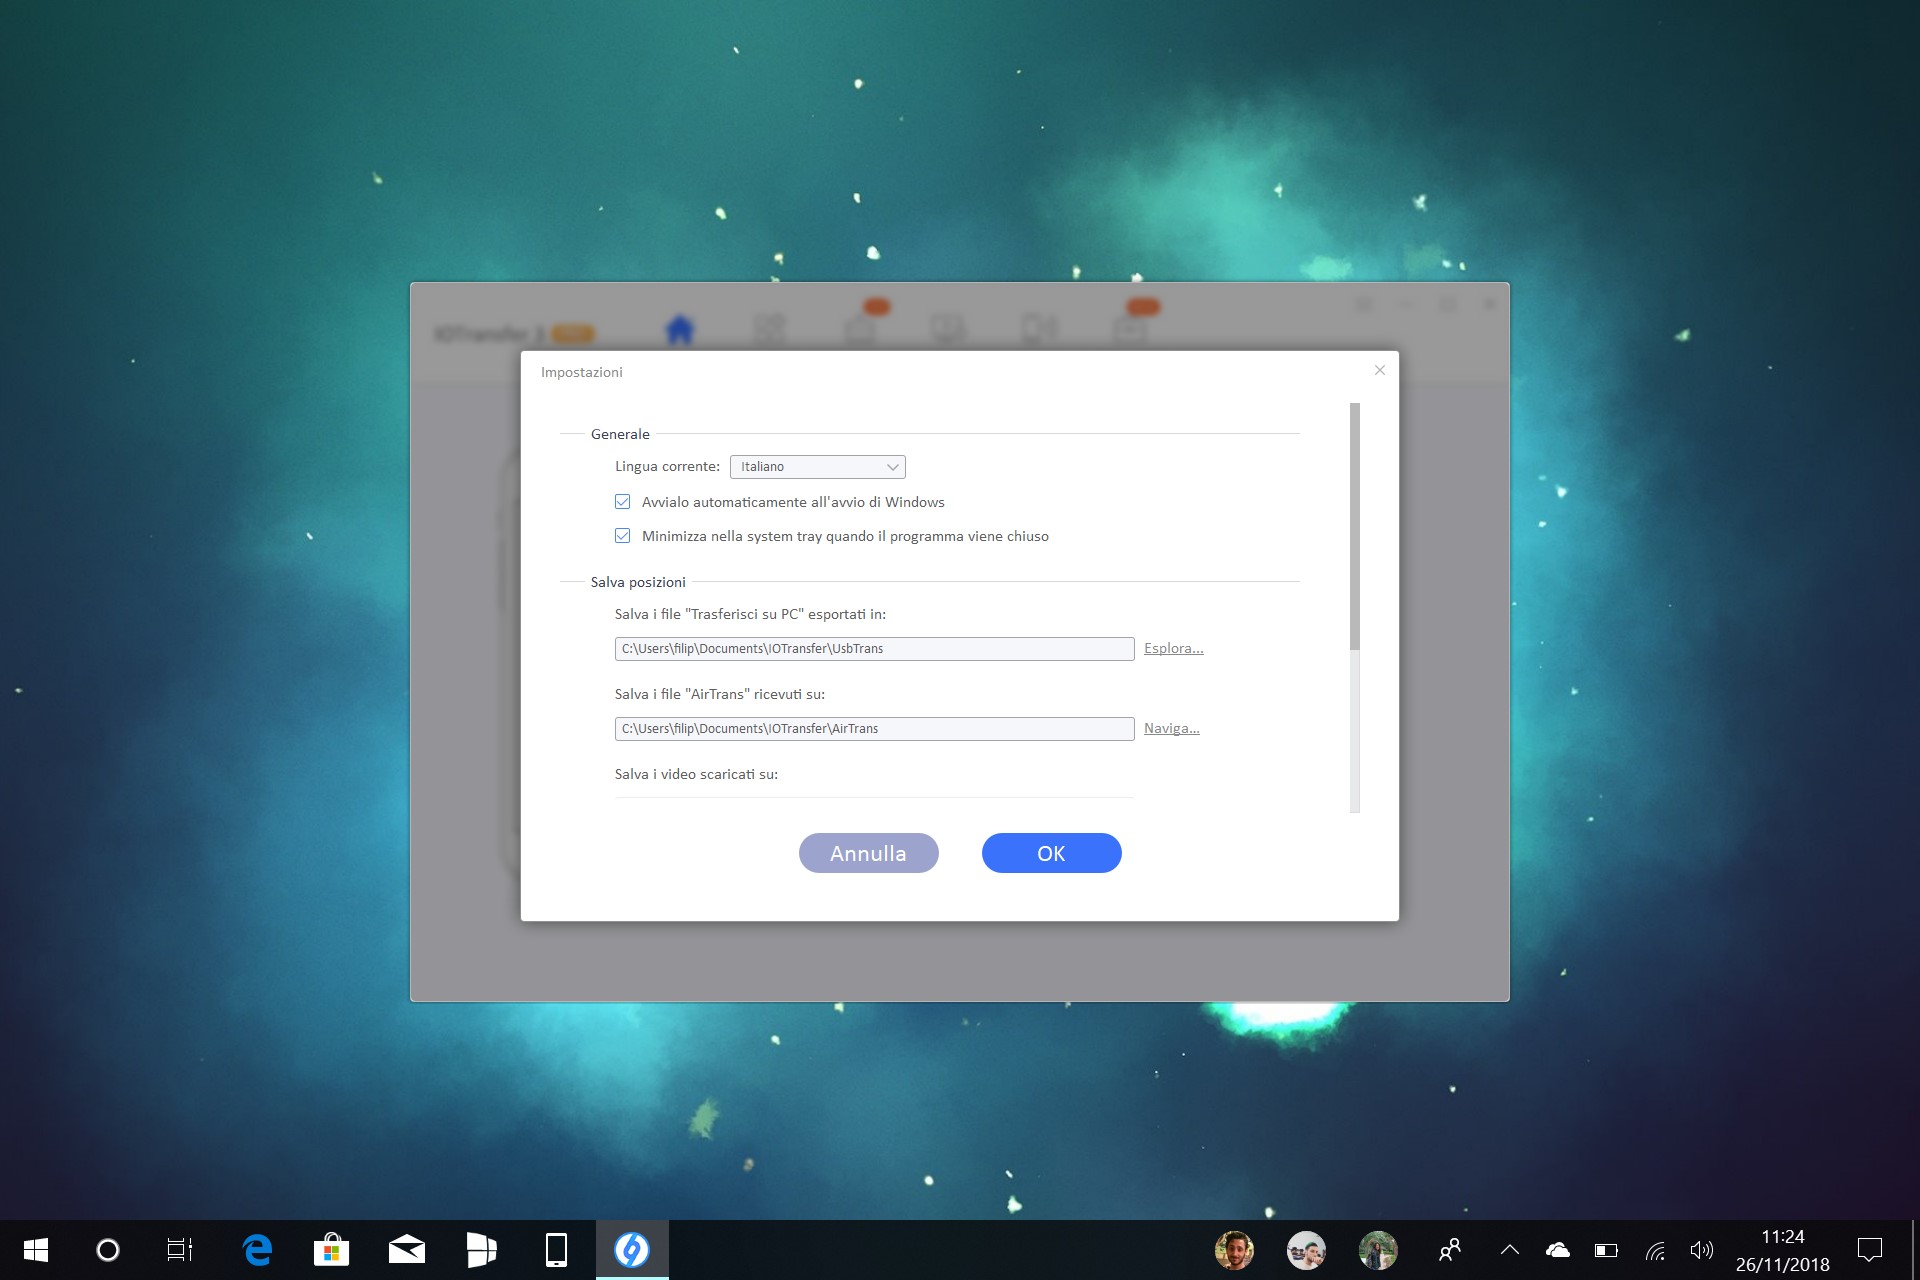Click the blue Home icon in IOTransfer window

click(x=679, y=329)
